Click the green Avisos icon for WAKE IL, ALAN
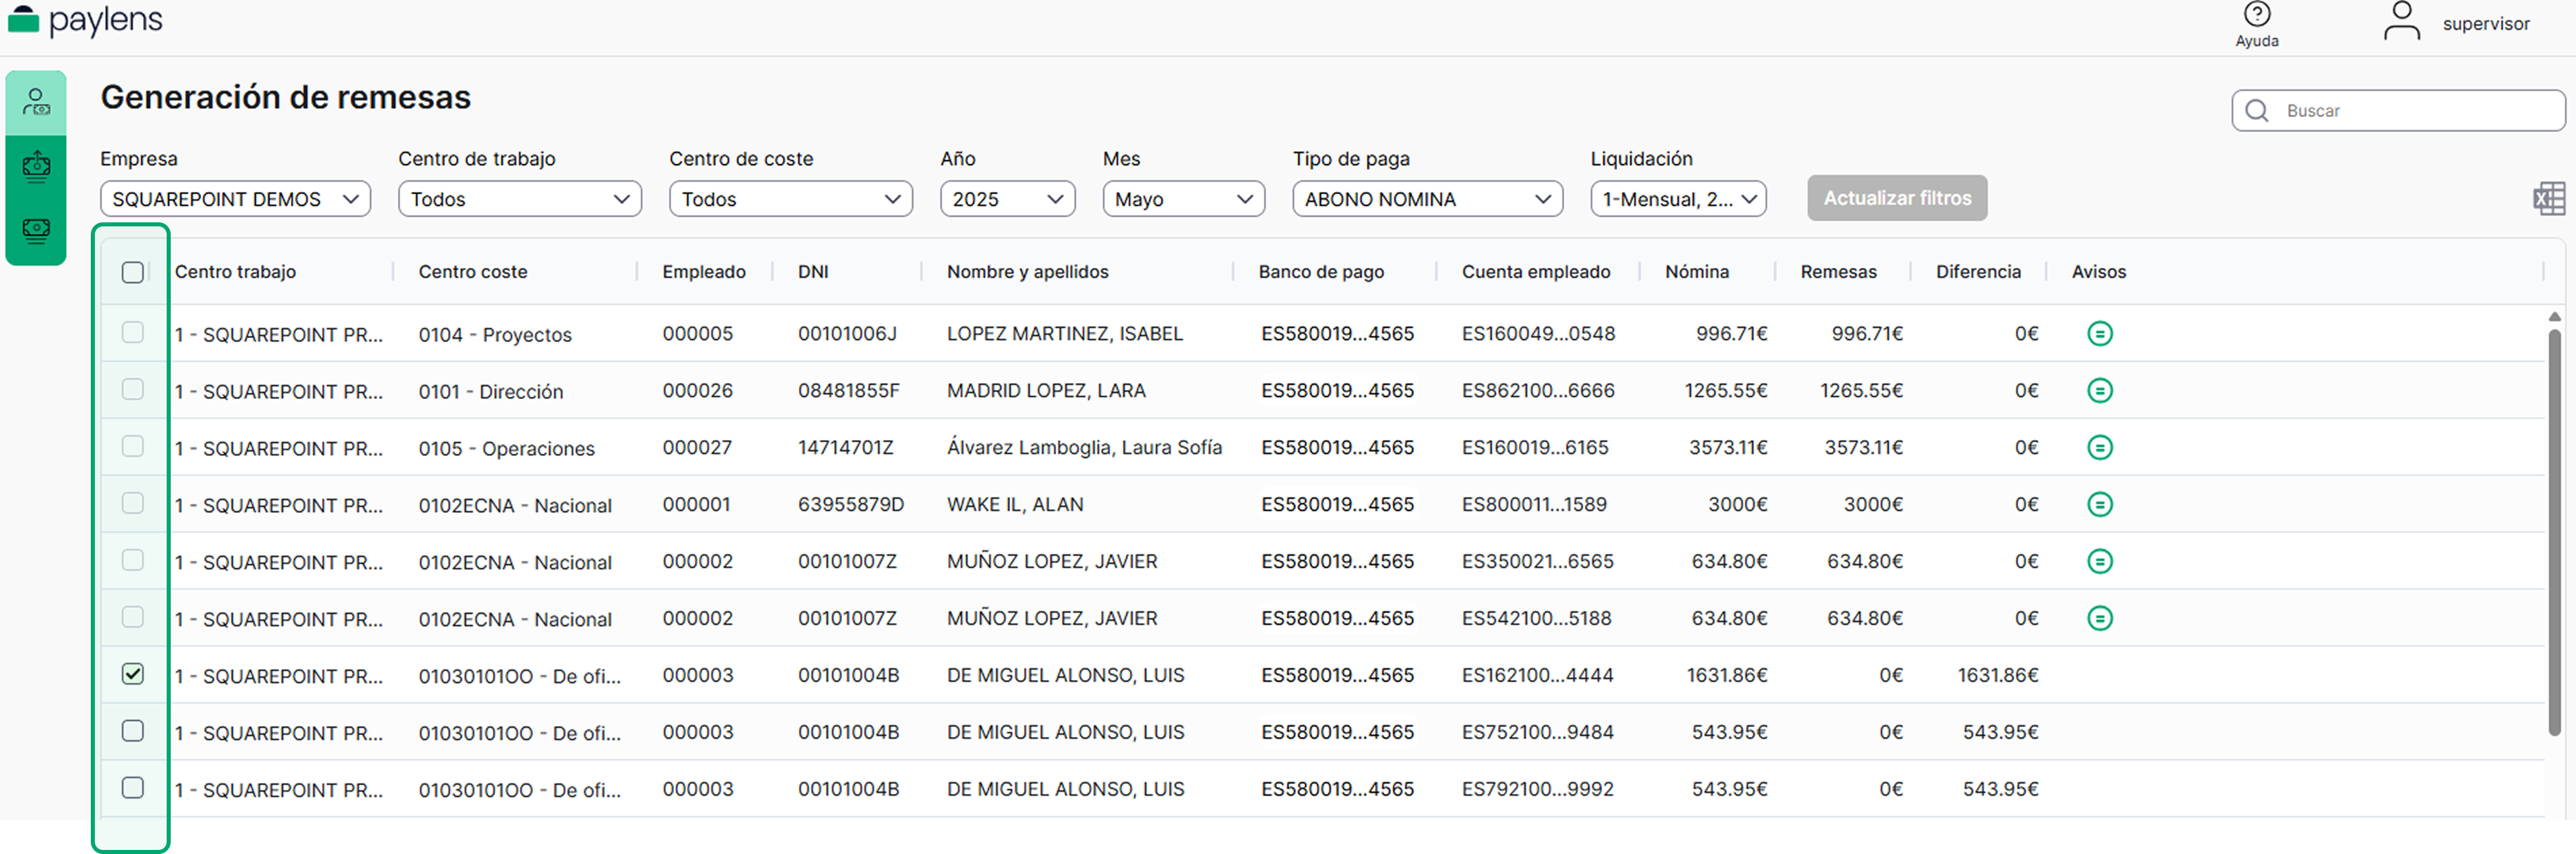Viewport: 2576px width, 854px height. [x=2099, y=505]
